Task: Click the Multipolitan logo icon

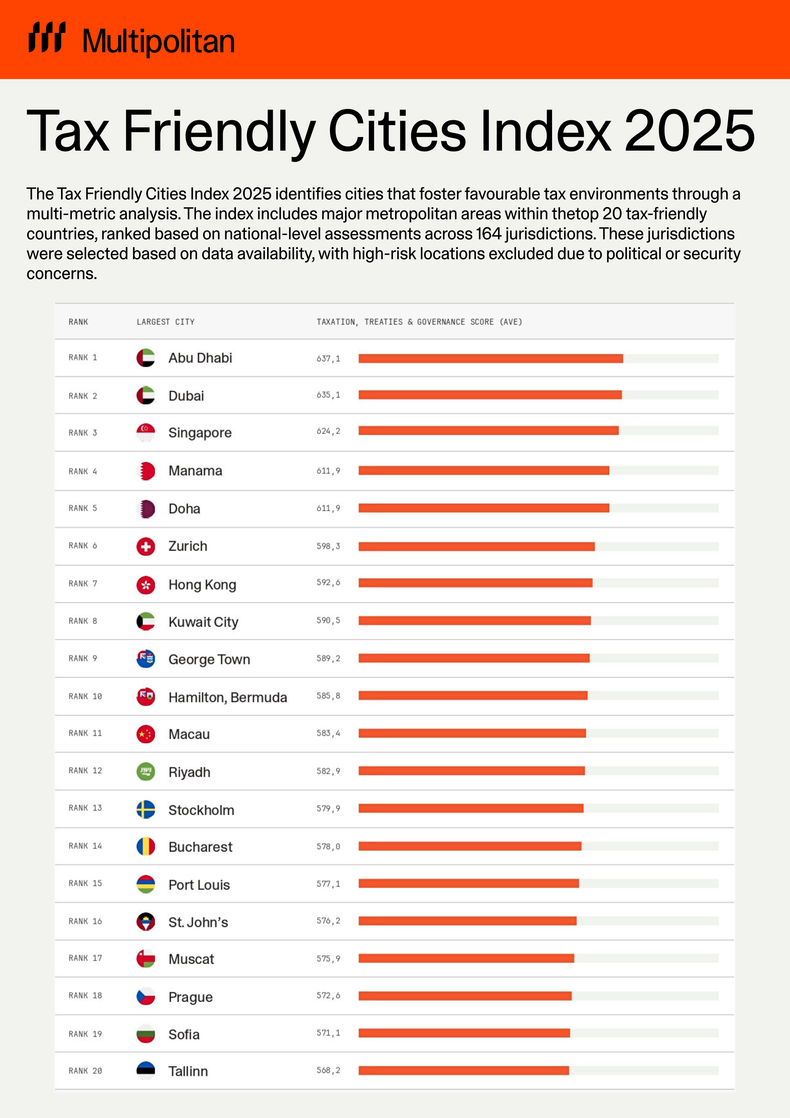Action: click(x=47, y=39)
